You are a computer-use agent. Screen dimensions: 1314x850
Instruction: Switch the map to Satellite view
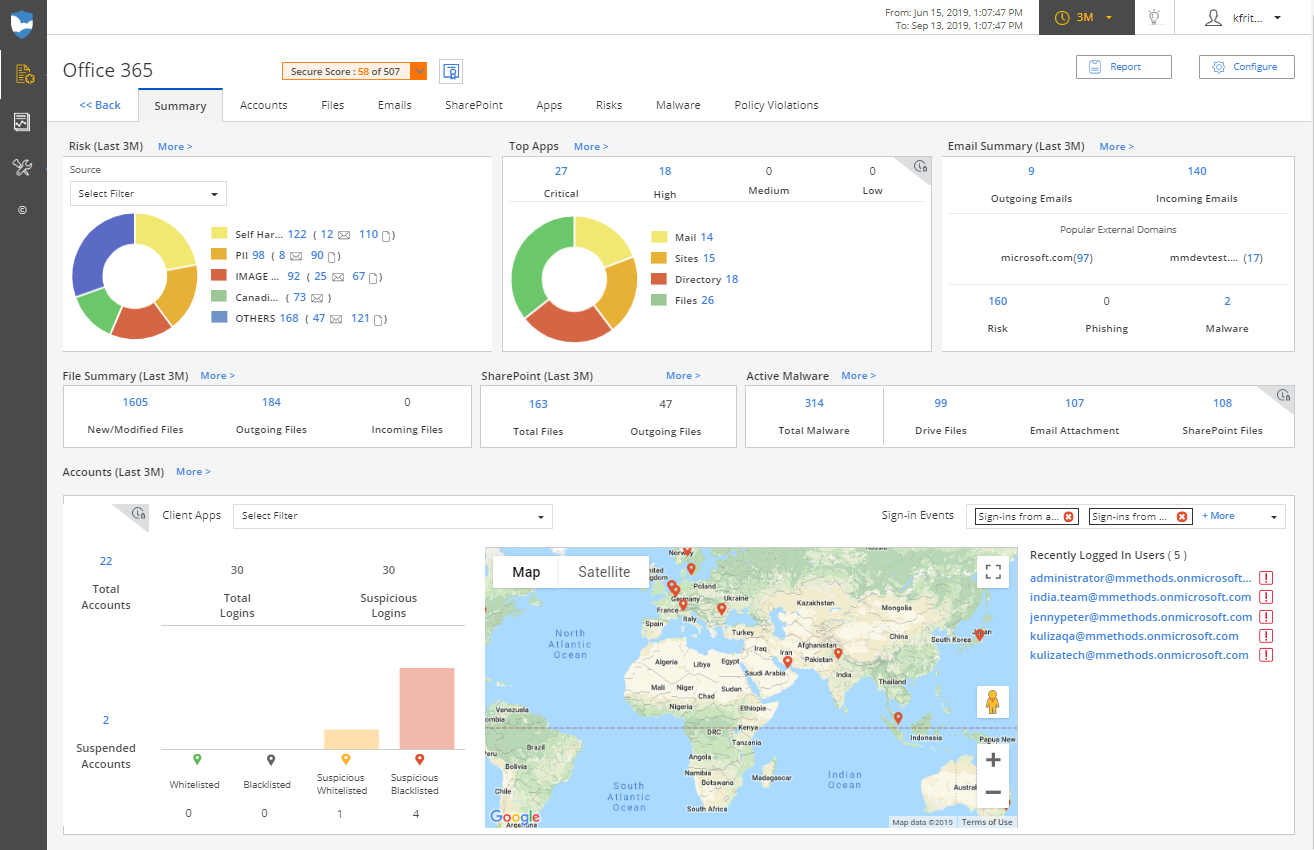[604, 572]
